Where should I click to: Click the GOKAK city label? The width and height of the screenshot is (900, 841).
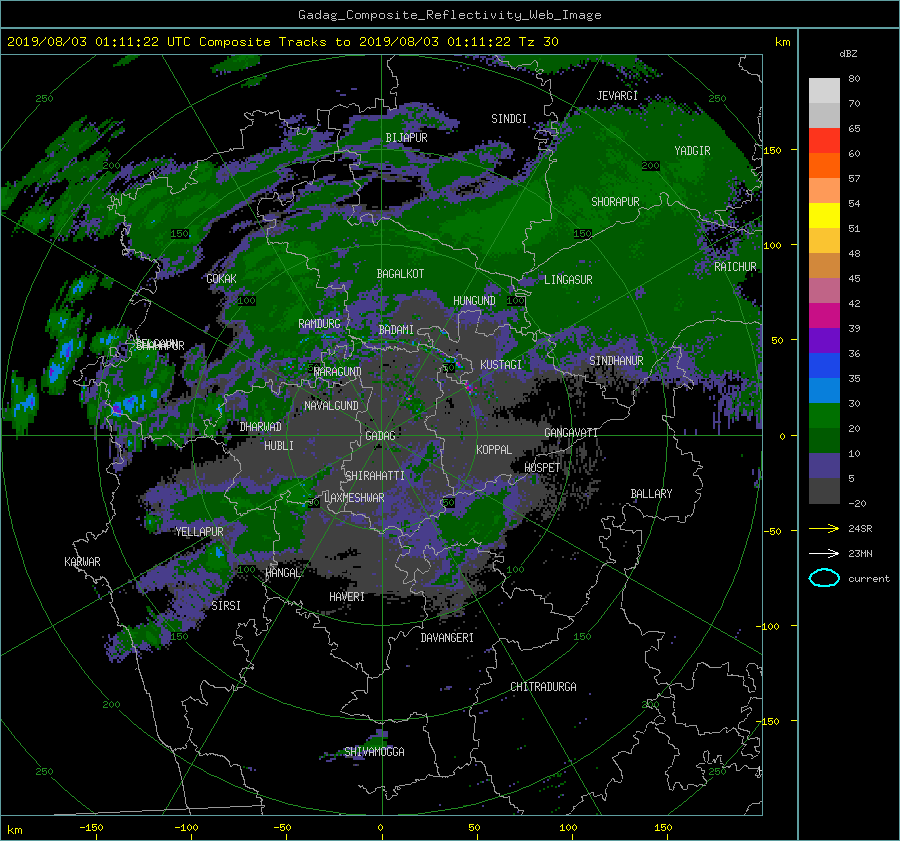222,278
